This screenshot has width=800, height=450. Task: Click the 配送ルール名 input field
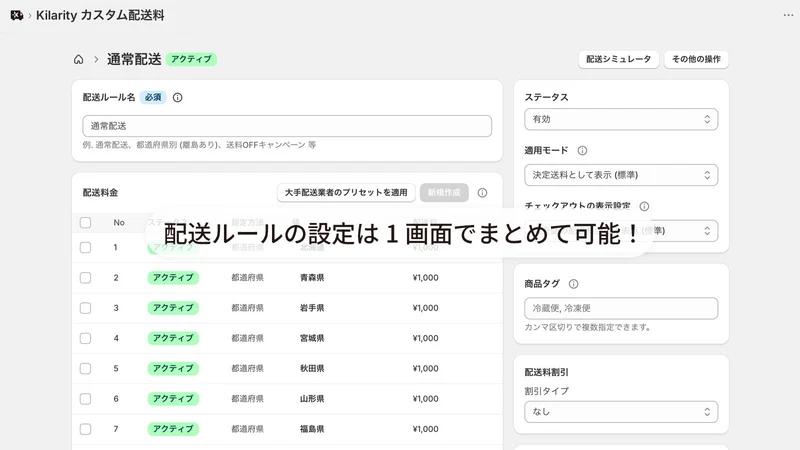coord(287,126)
